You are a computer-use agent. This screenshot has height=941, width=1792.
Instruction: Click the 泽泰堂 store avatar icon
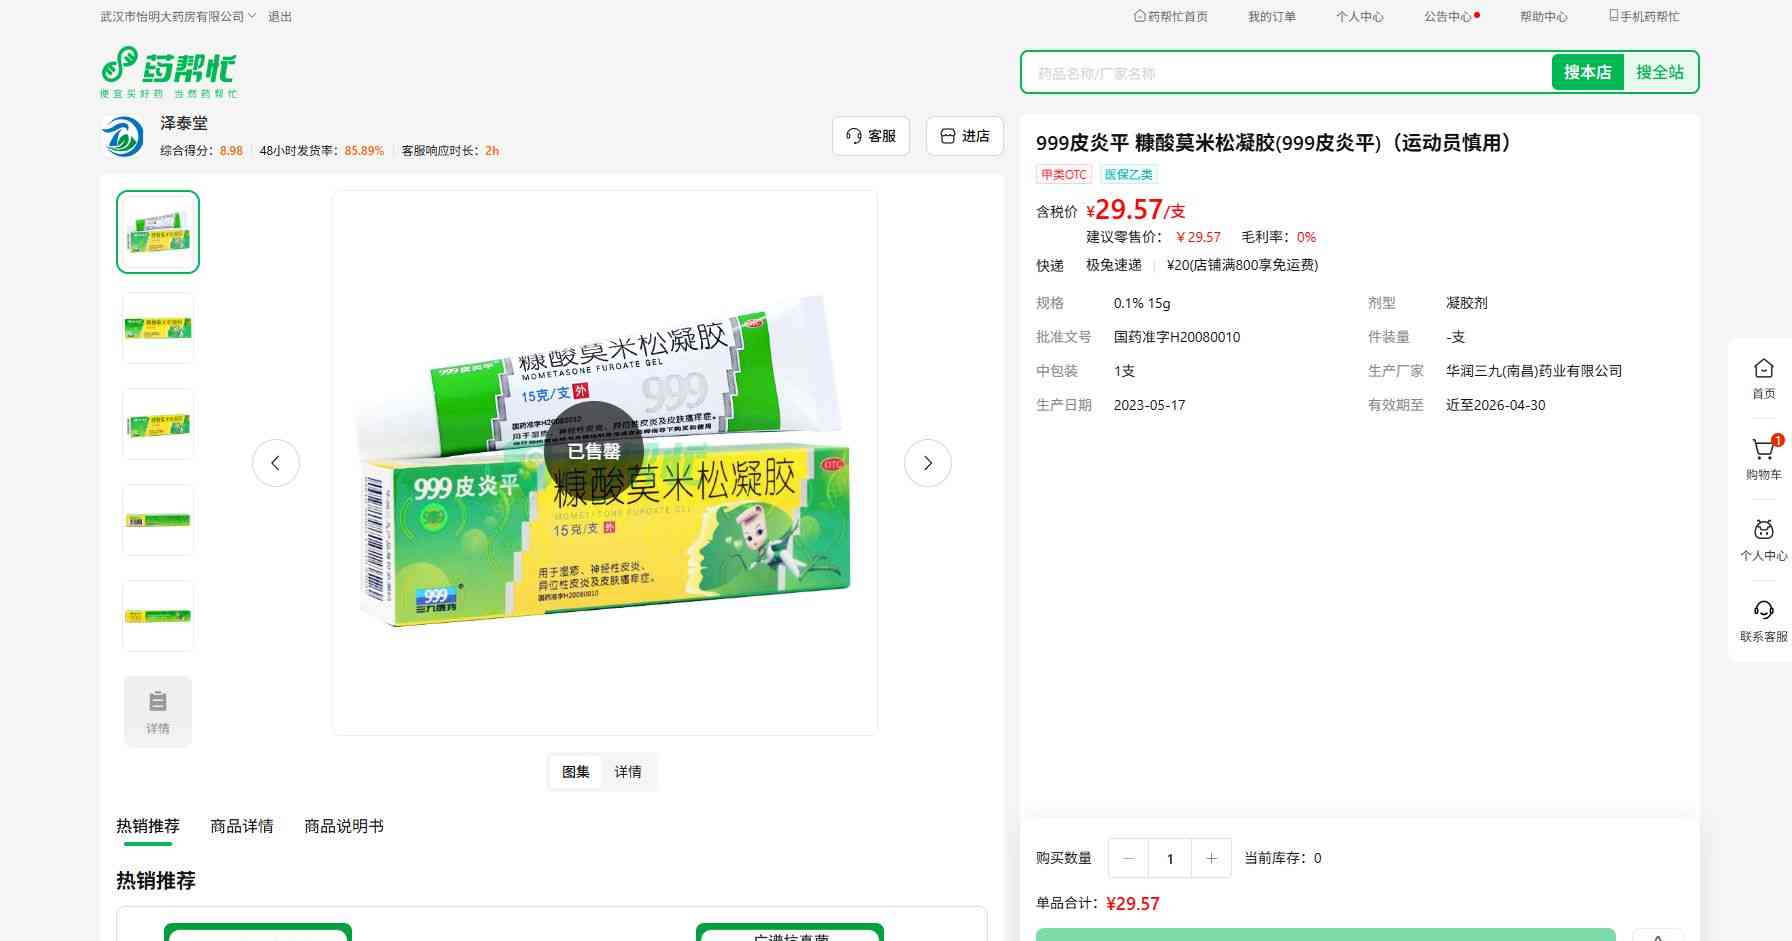[123, 136]
